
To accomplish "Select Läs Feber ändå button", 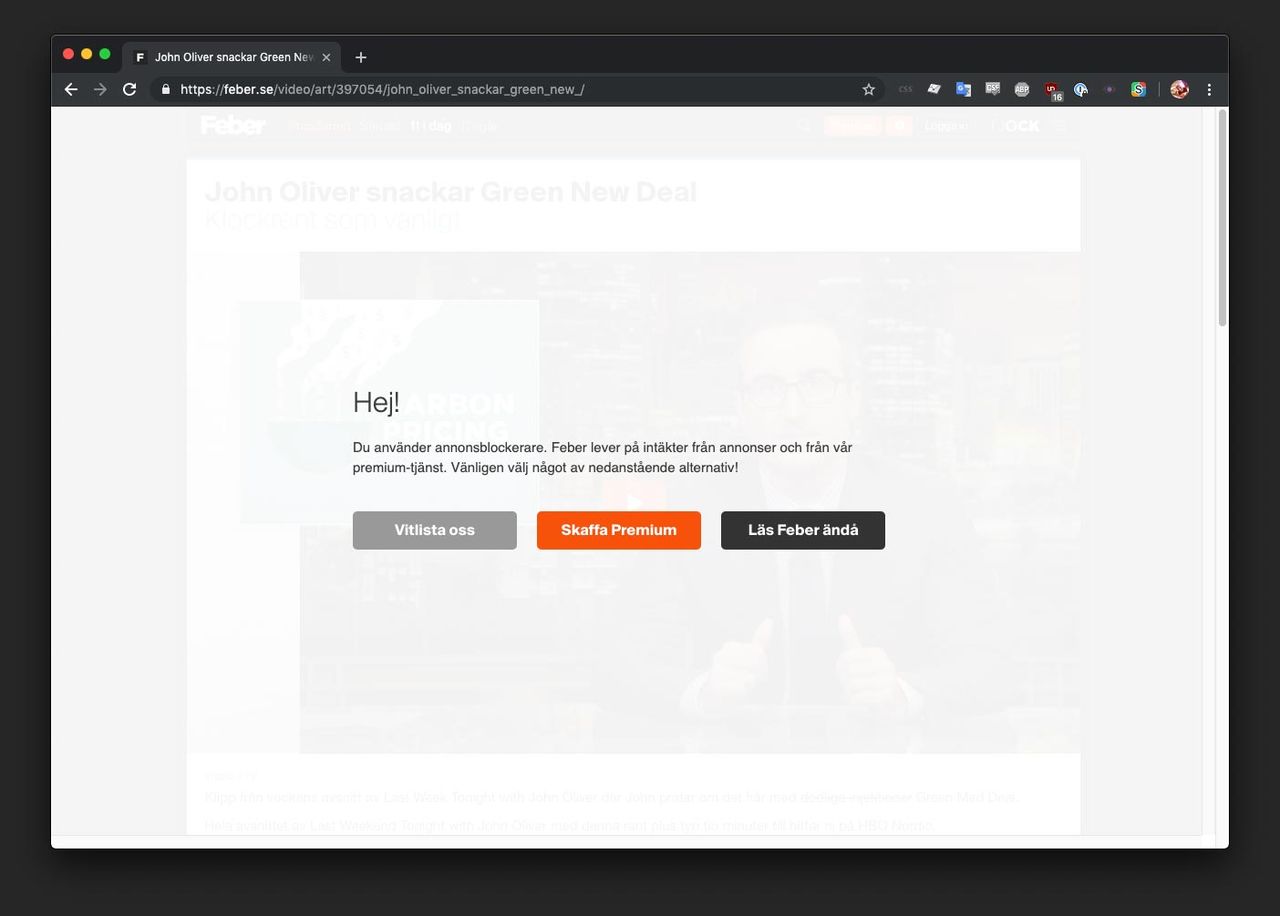I will (802, 530).
